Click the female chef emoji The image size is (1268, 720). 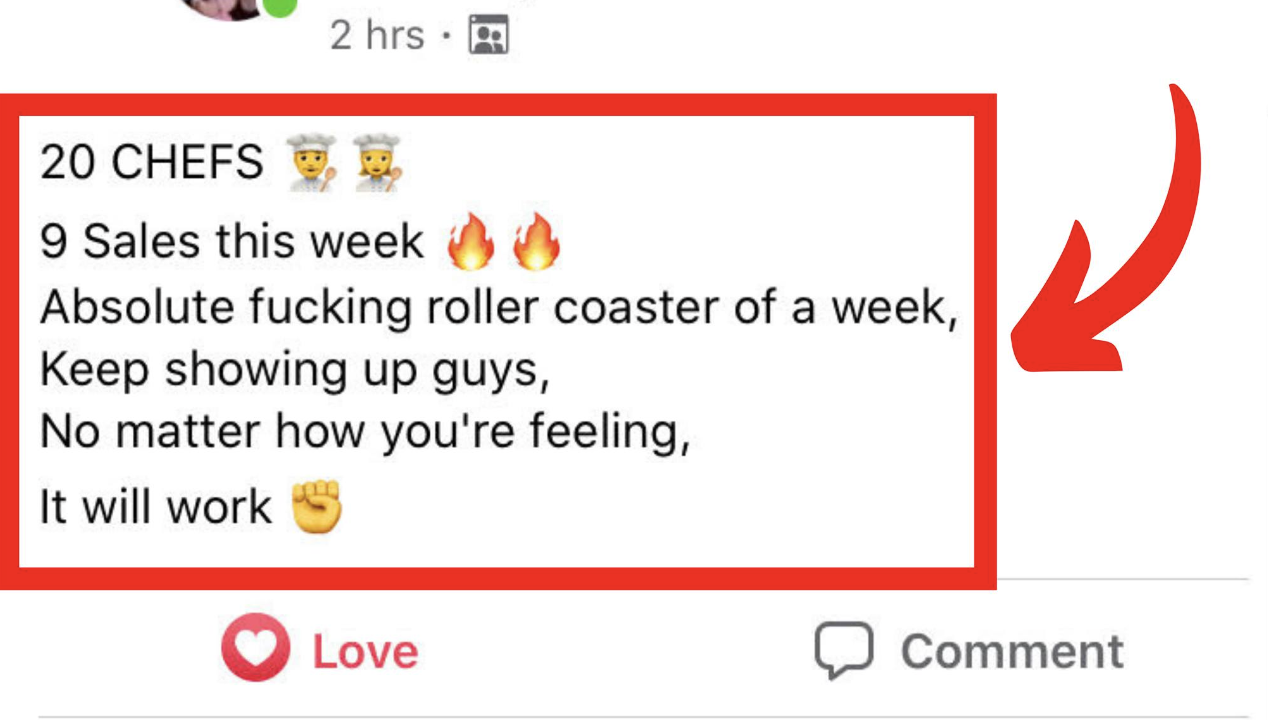coord(376,162)
